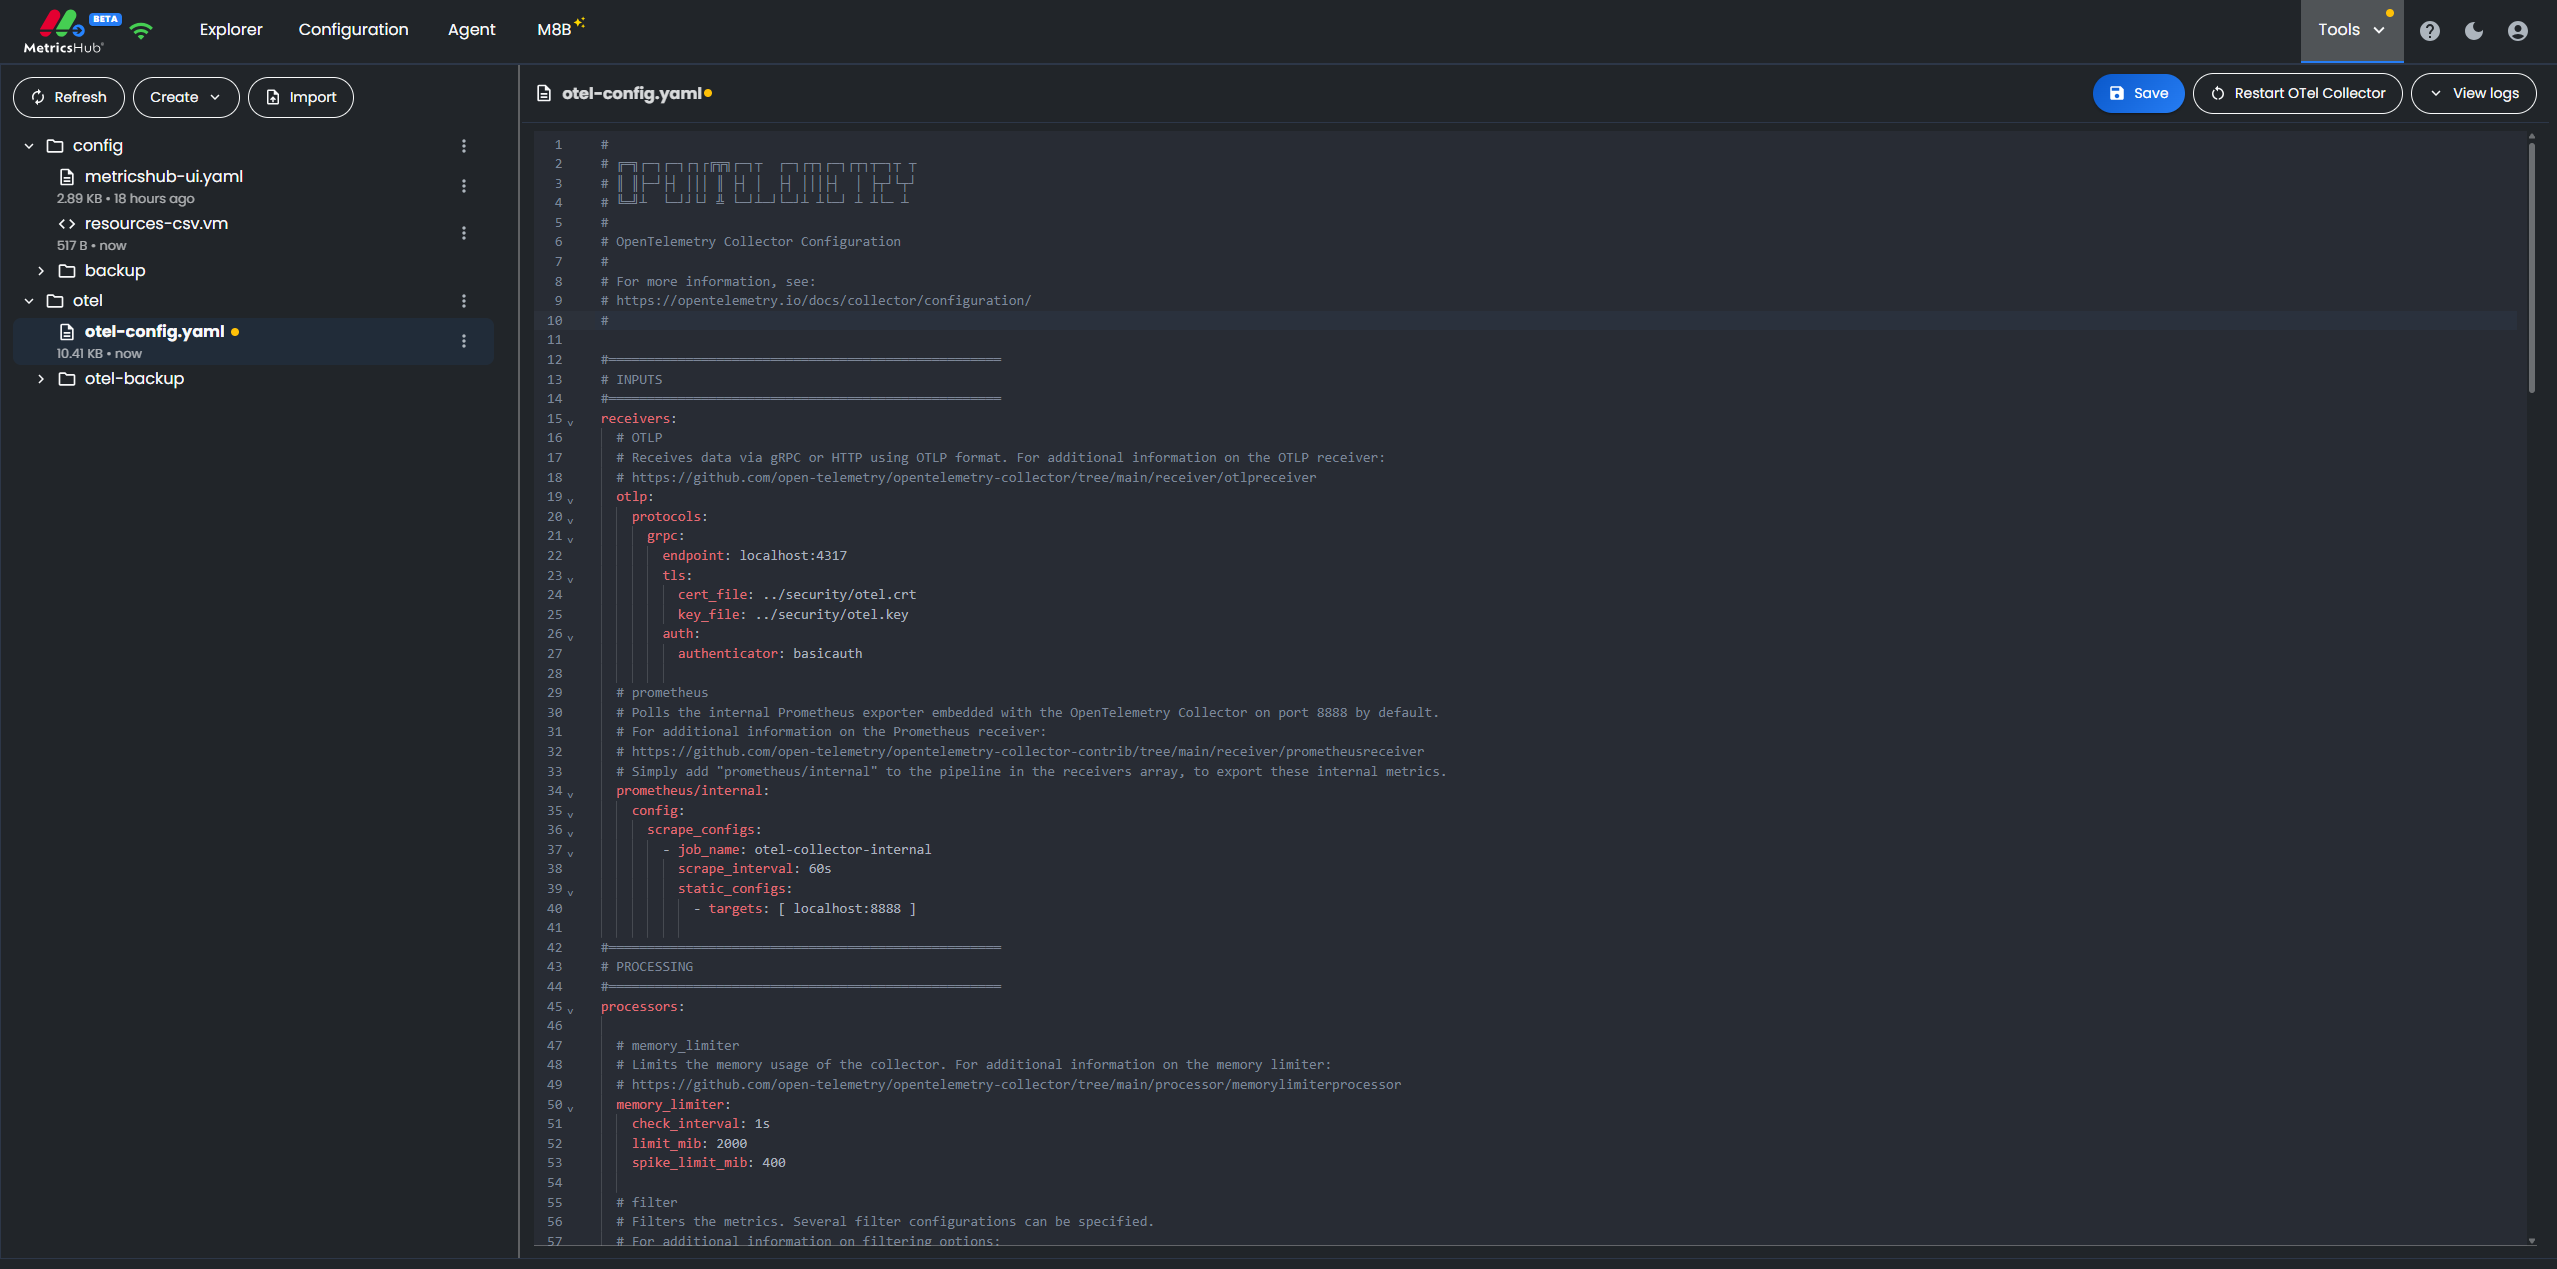Click the Refresh button
This screenshot has width=2557, height=1269.
tap(69, 97)
